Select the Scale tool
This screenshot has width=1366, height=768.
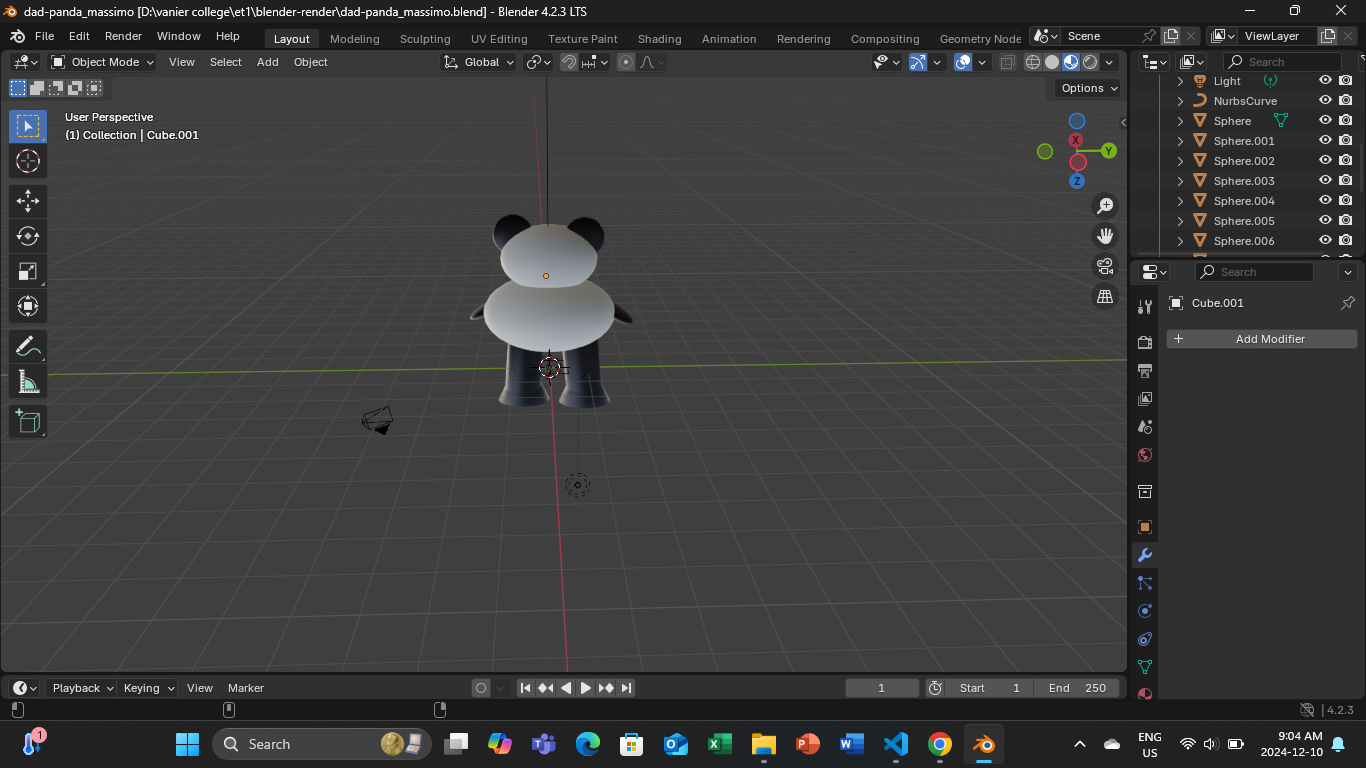[x=28, y=271]
